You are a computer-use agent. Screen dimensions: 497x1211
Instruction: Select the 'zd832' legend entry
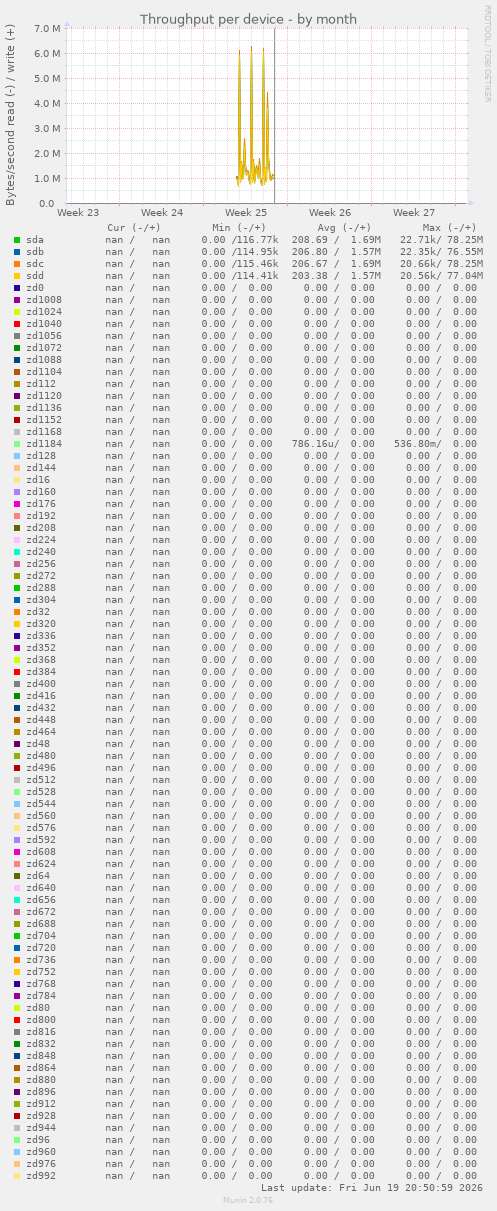coord(41,1044)
